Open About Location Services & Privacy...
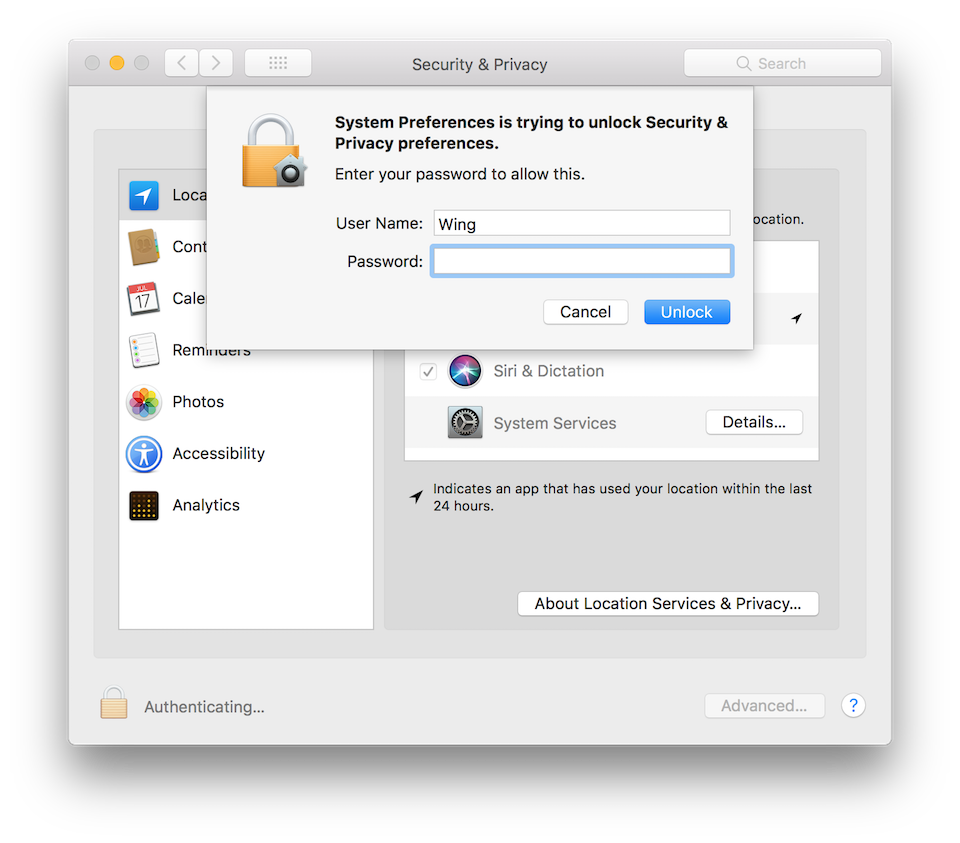Screen dimensions: 960x843 pyautogui.click(x=667, y=604)
